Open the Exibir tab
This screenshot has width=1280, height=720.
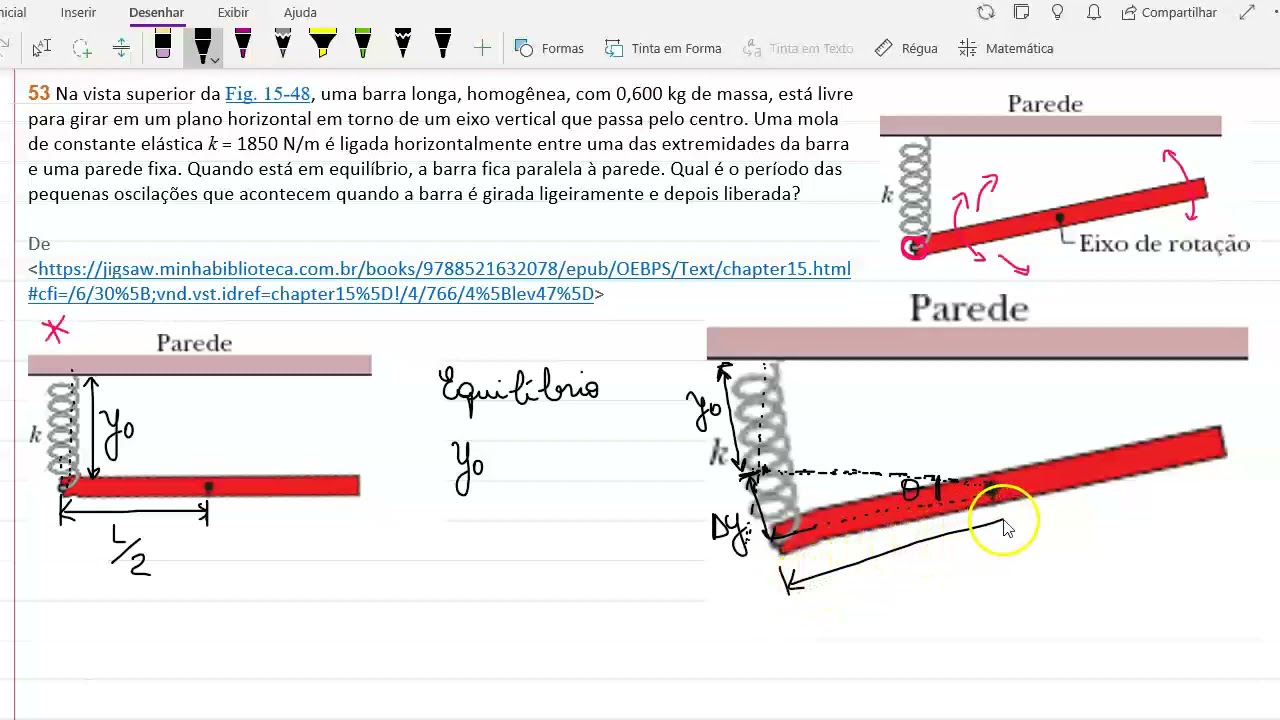click(x=233, y=13)
